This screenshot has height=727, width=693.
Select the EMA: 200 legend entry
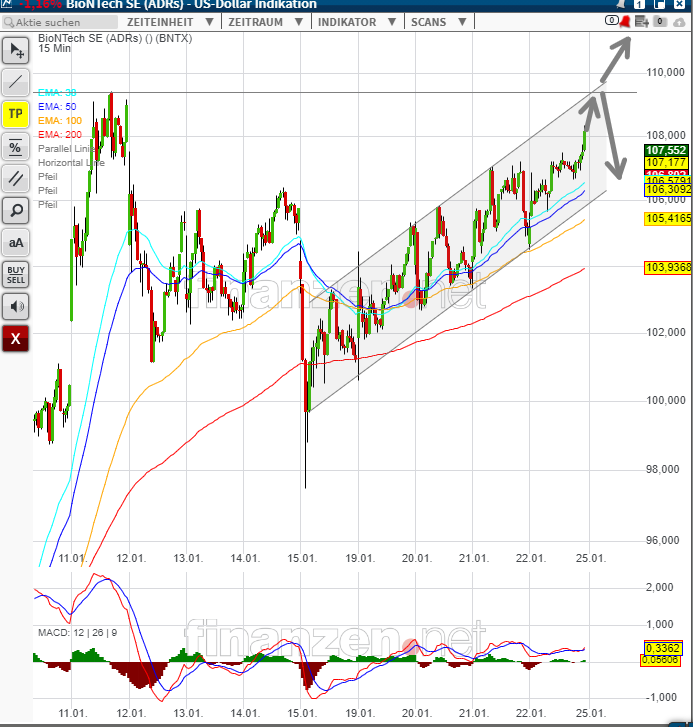coord(60,134)
